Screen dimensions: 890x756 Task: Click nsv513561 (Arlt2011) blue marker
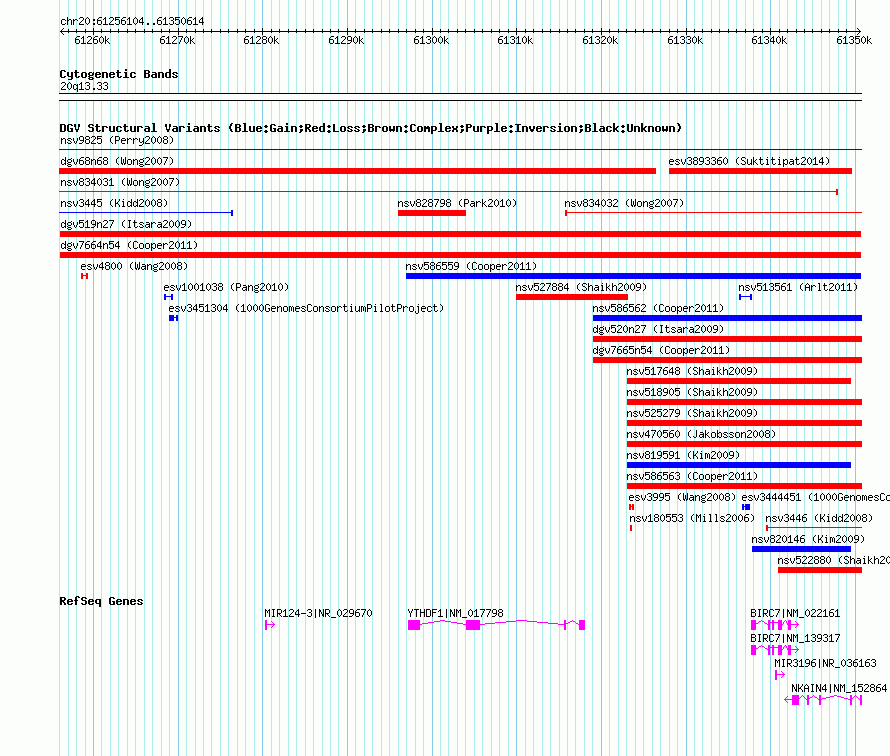tap(745, 297)
